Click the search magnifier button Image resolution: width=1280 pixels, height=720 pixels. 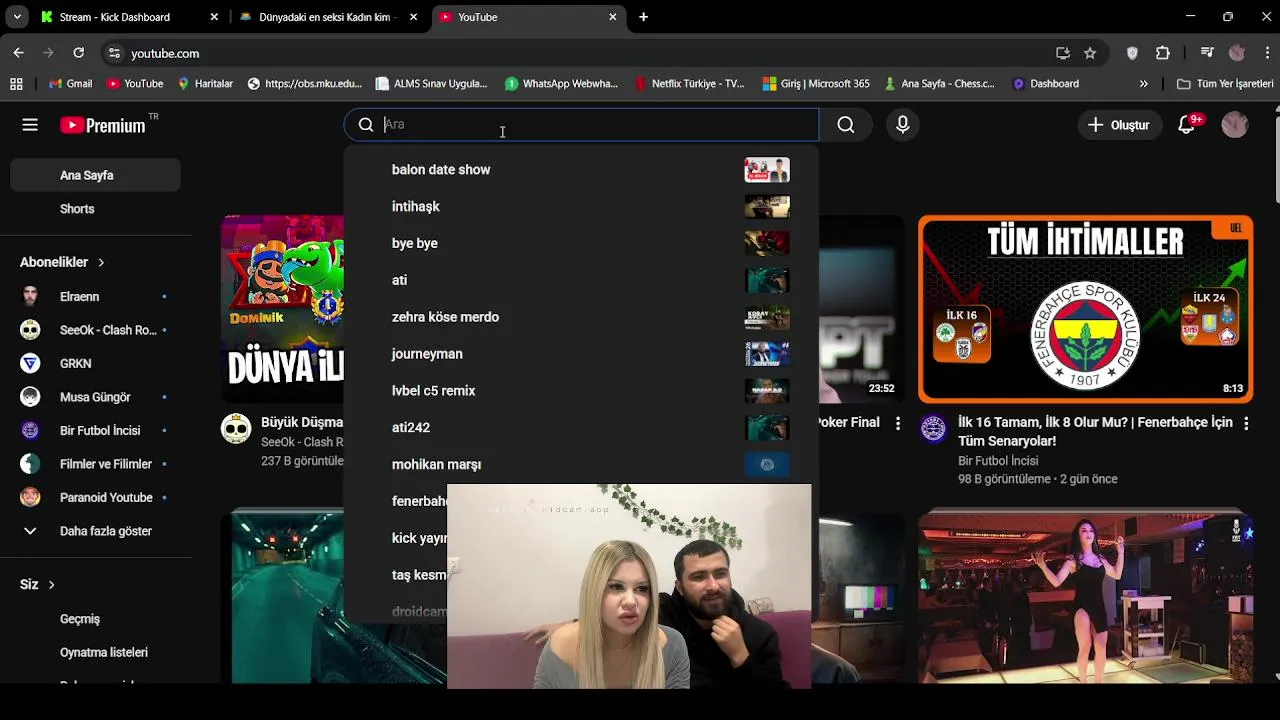click(x=846, y=125)
